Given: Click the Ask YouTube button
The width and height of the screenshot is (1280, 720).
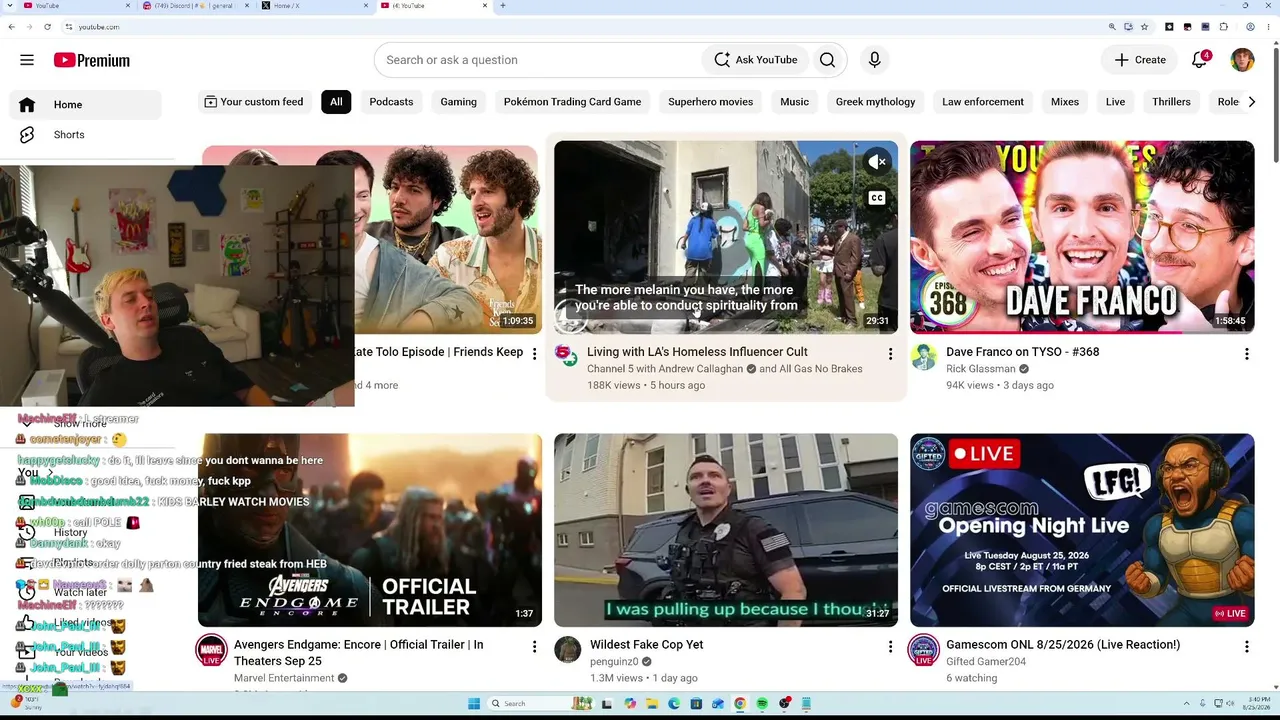Looking at the screenshot, I should coord(756,60).
